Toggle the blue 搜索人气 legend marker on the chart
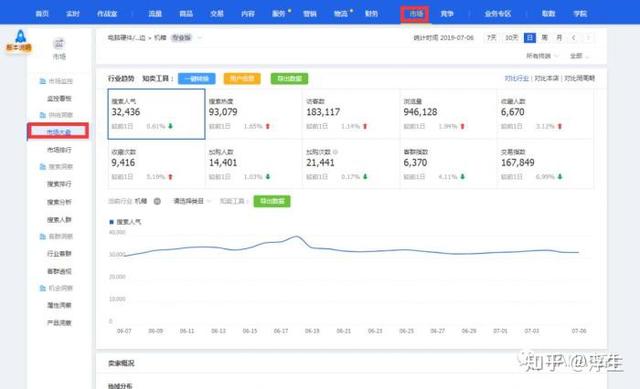This screenshot has height=389, width=640. click(x=111, y=222)
